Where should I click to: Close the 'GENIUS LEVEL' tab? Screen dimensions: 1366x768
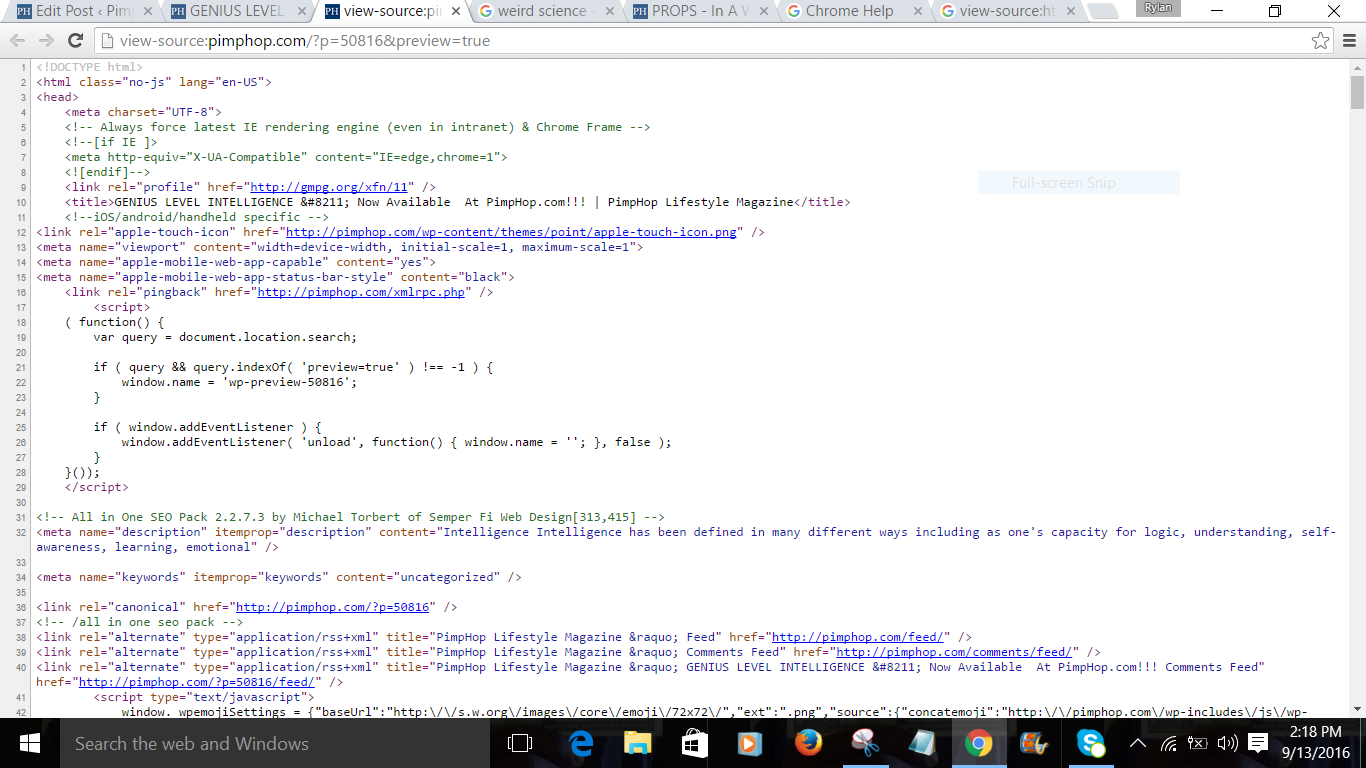coord(301,12)
